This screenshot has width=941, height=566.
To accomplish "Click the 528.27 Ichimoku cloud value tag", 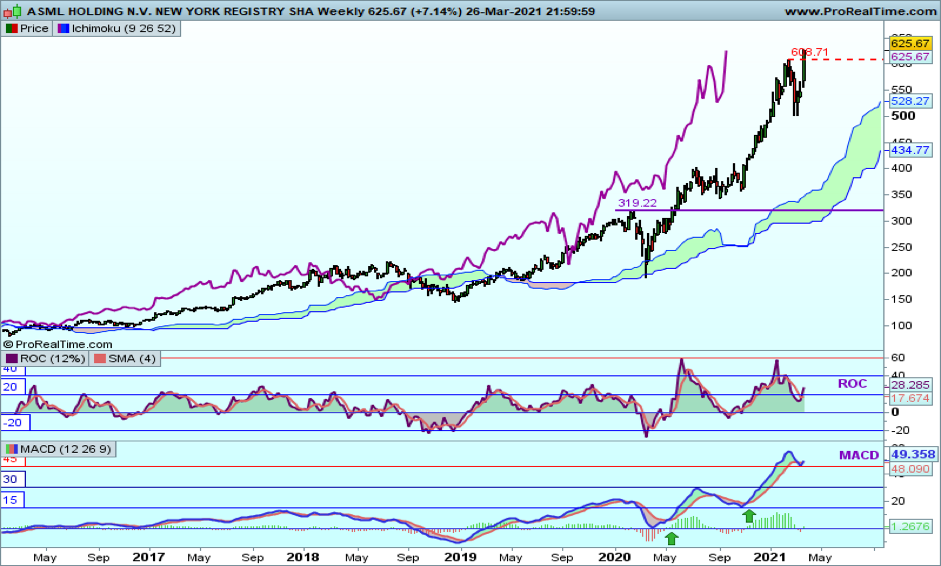I will click(910, 101).
